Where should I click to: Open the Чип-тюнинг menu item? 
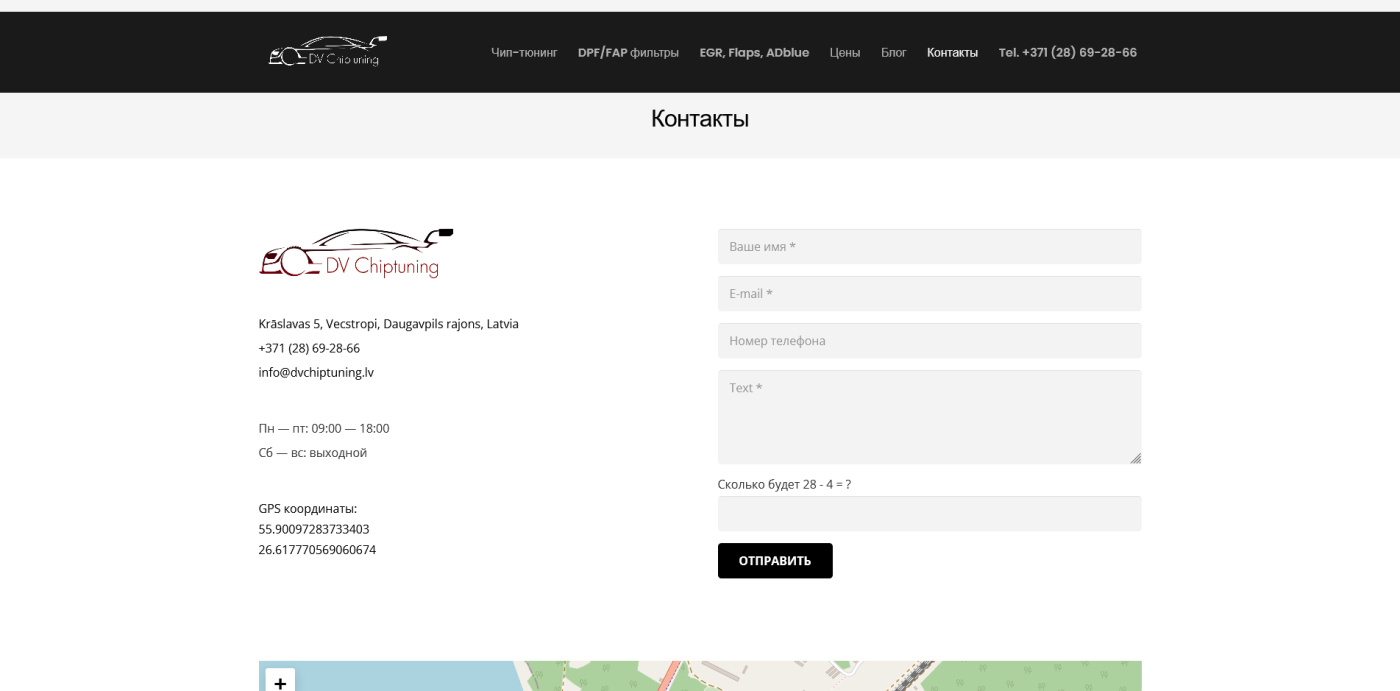(x=524, y=53)
